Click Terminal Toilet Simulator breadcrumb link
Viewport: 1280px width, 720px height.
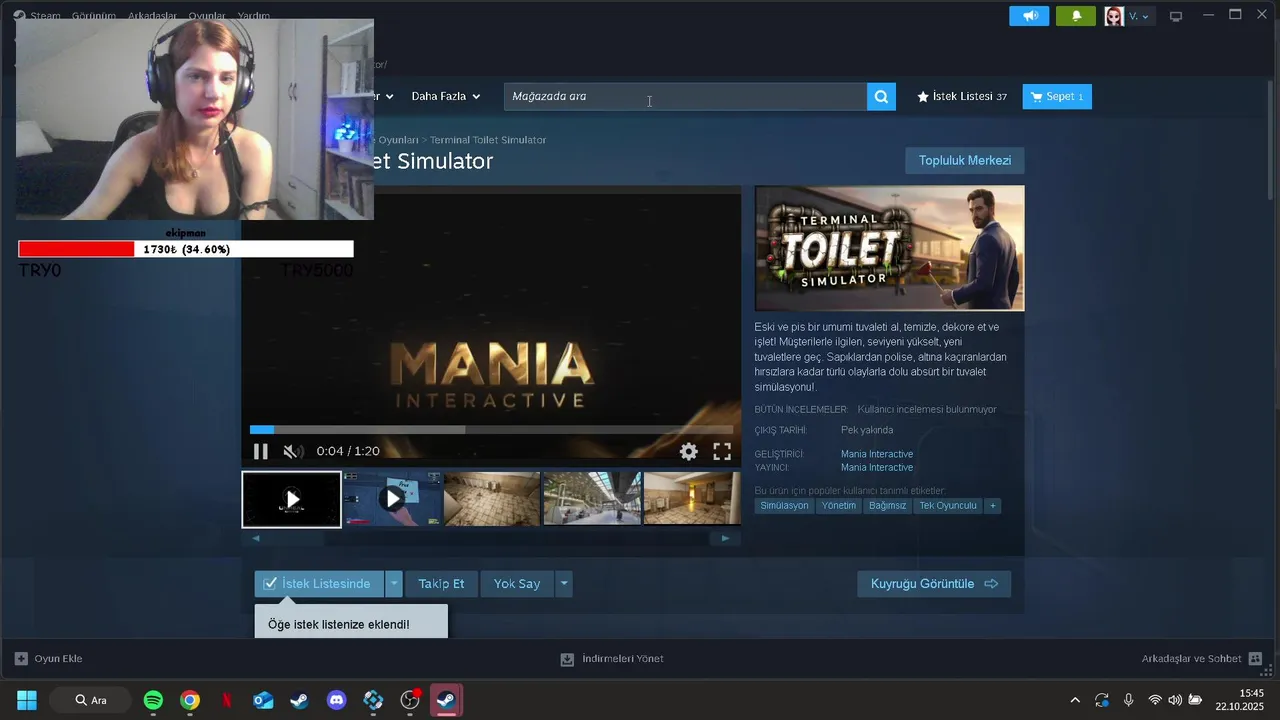(x=488, y=140)
